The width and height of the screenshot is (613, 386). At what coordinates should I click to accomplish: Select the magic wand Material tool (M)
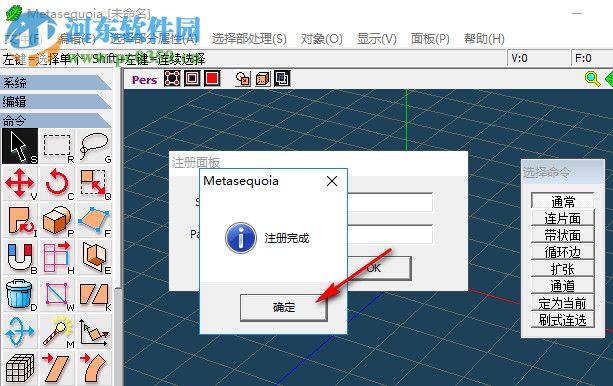(57, 332)
